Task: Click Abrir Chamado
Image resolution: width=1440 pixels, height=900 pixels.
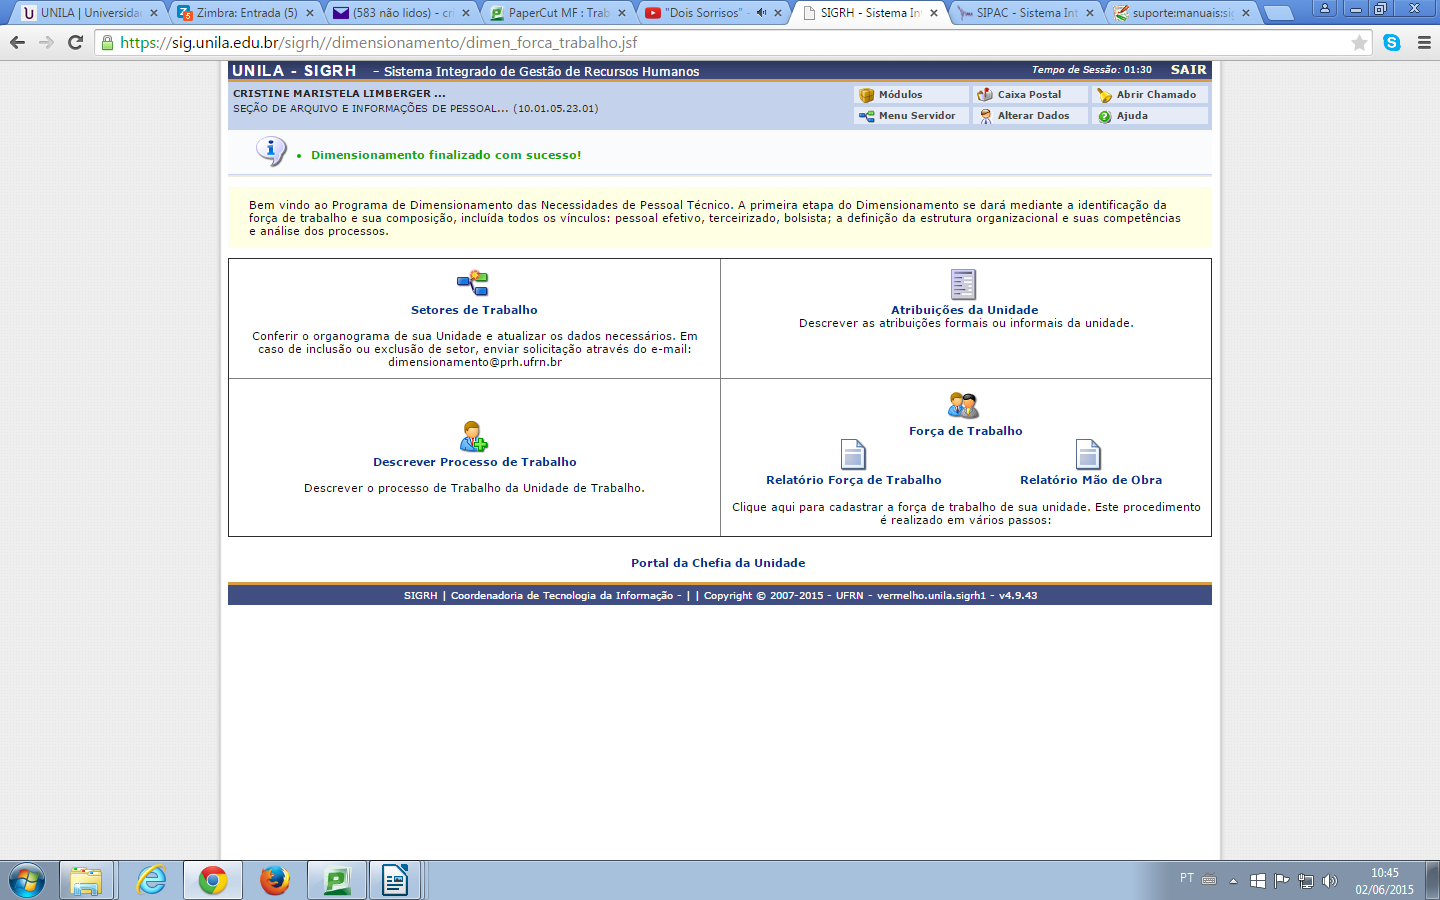Action: pyautogui.click(x=1150, y=95)
